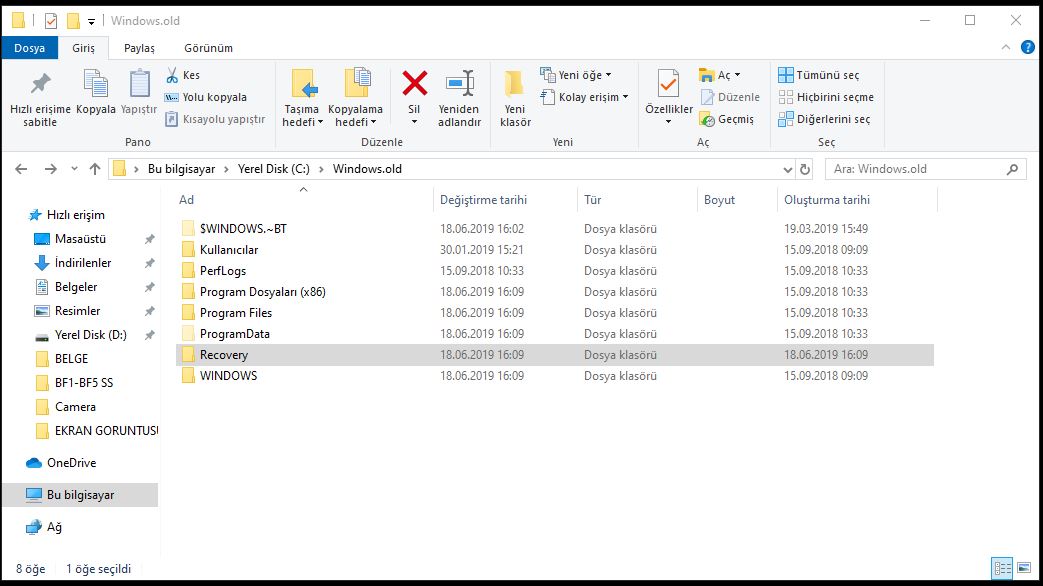Open Özellikler properties icon

pos(669,86)
